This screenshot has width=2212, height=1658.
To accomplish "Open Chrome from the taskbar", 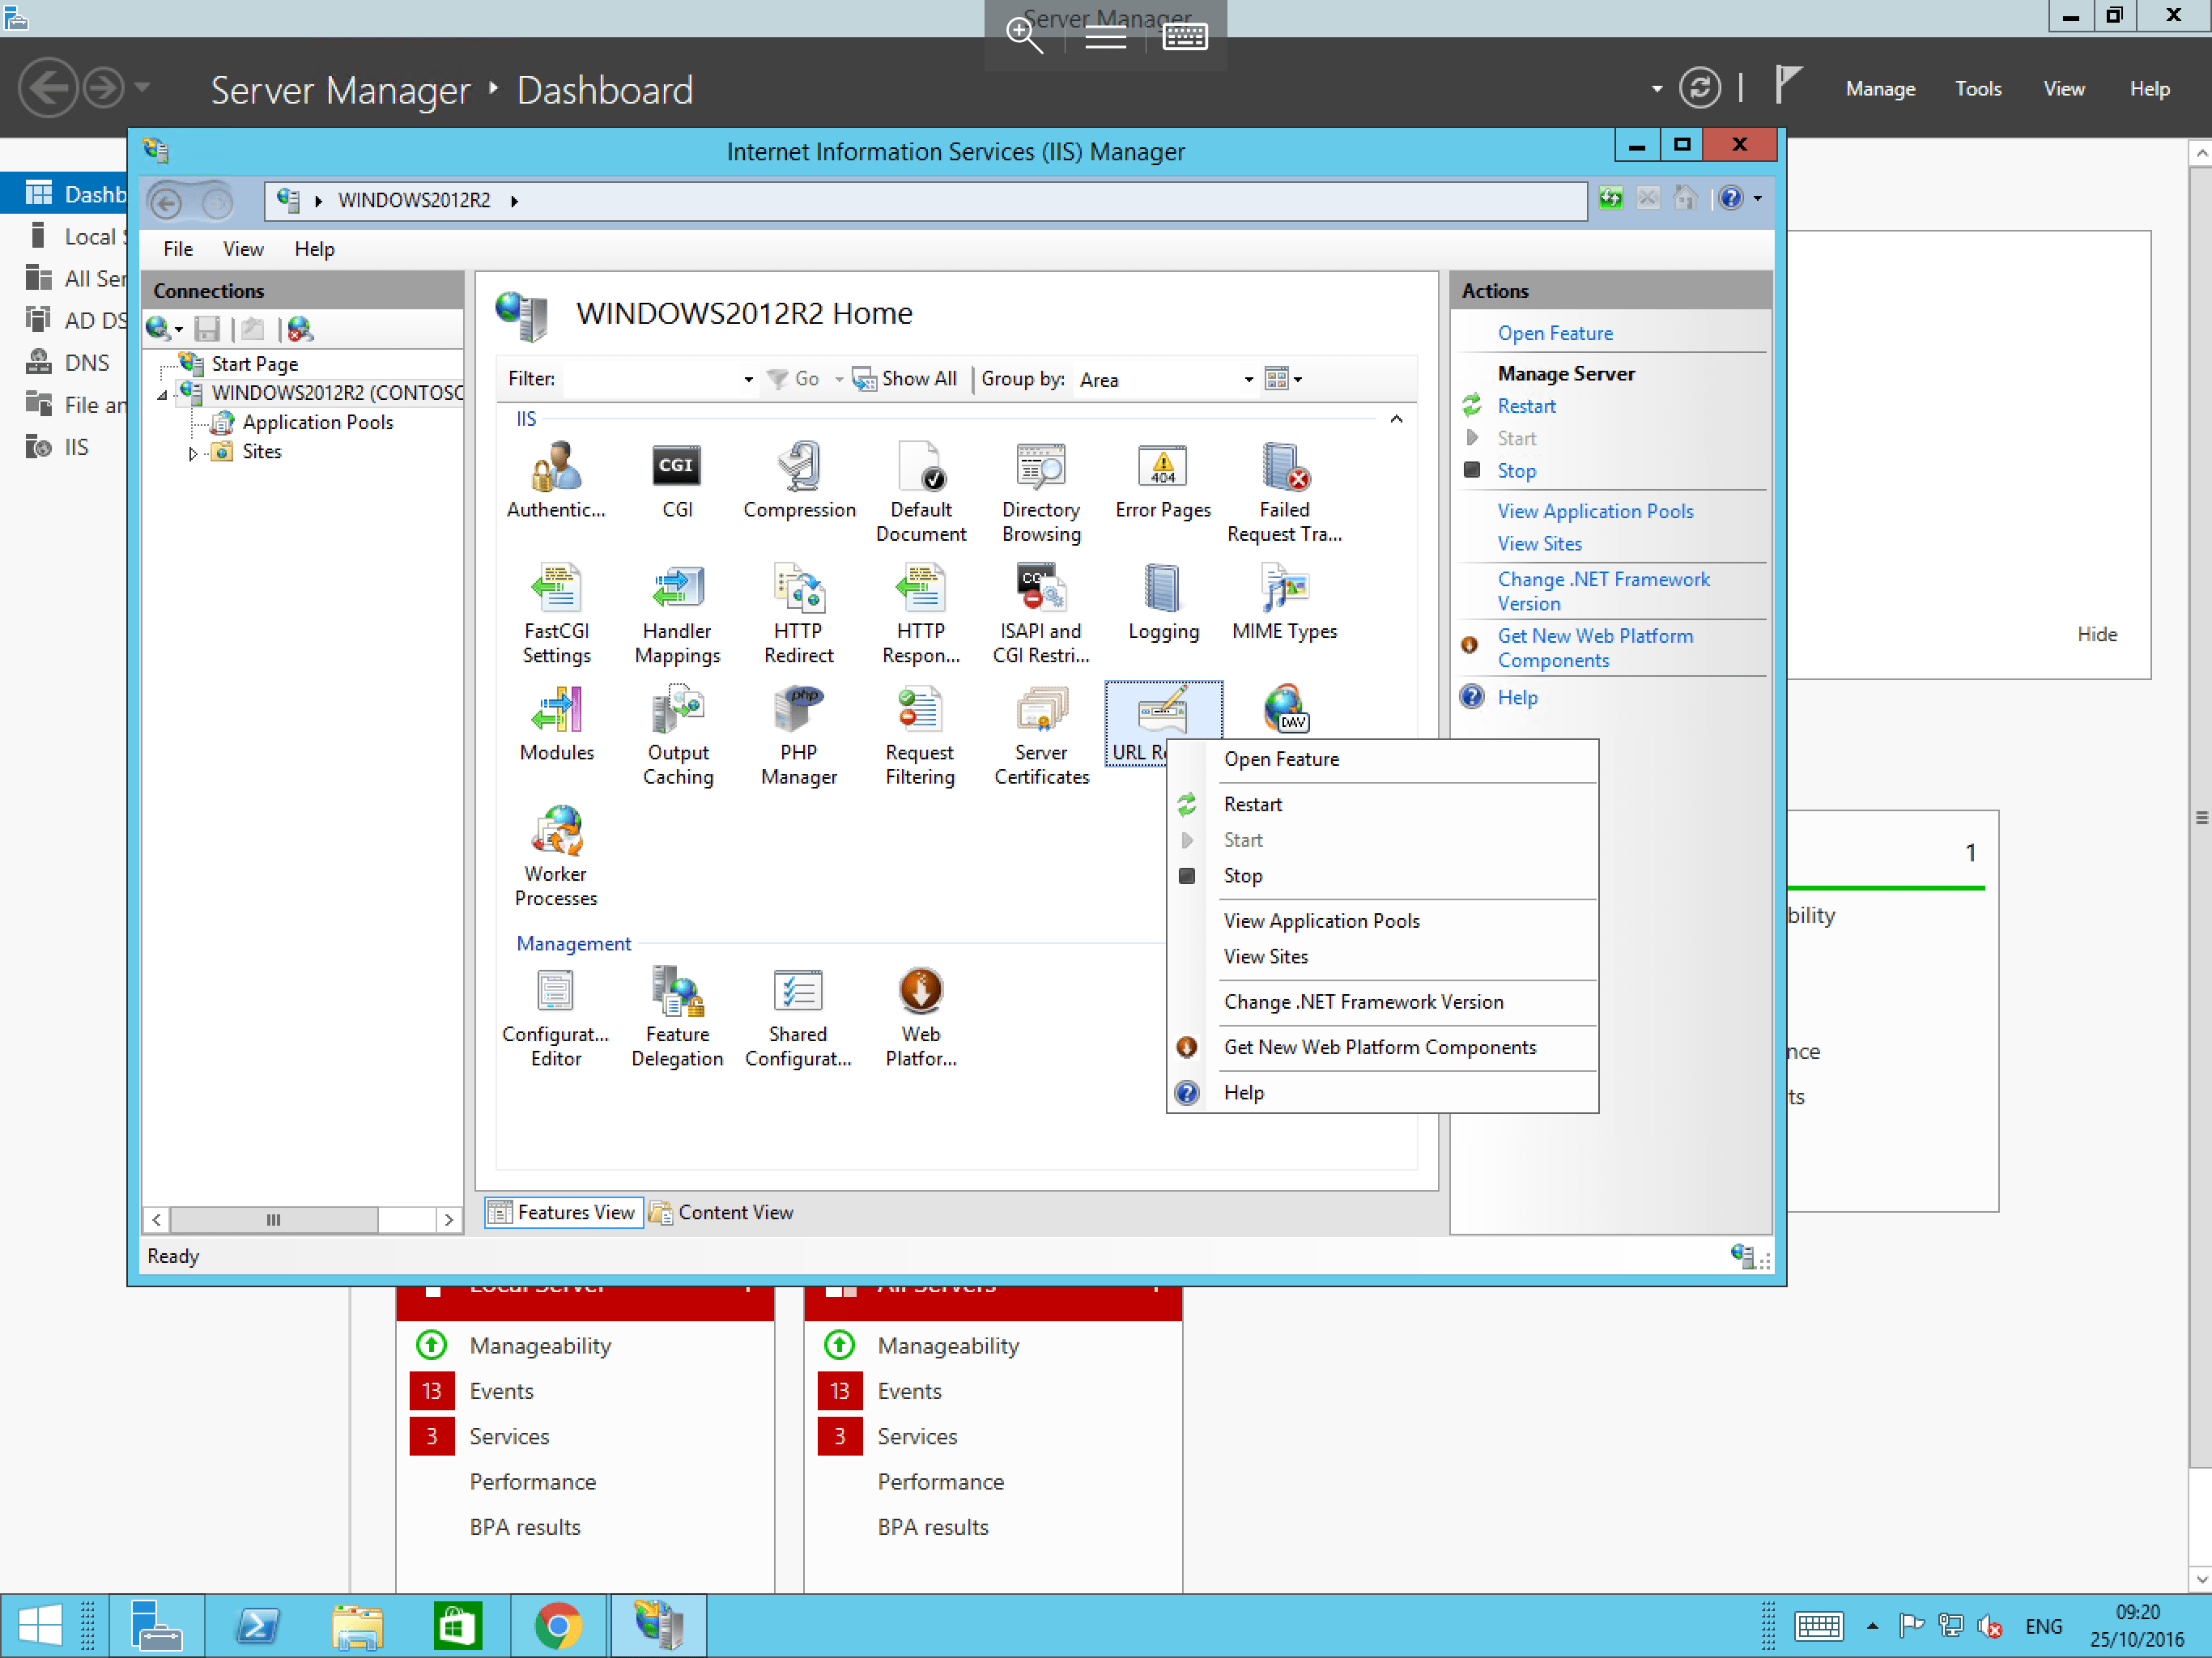I will [x=558, y=1625].
